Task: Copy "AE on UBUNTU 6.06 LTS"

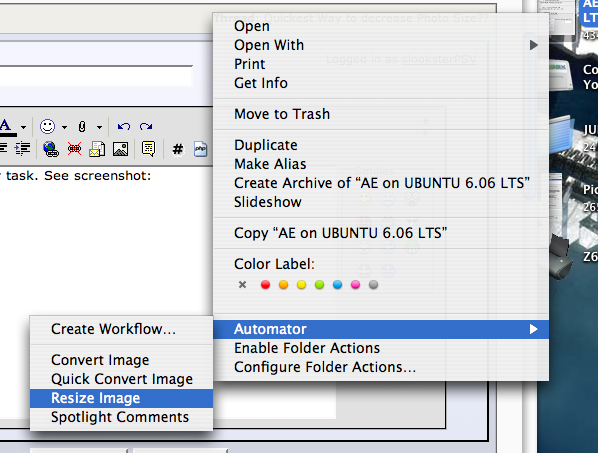Action: (x=381, y=233)
